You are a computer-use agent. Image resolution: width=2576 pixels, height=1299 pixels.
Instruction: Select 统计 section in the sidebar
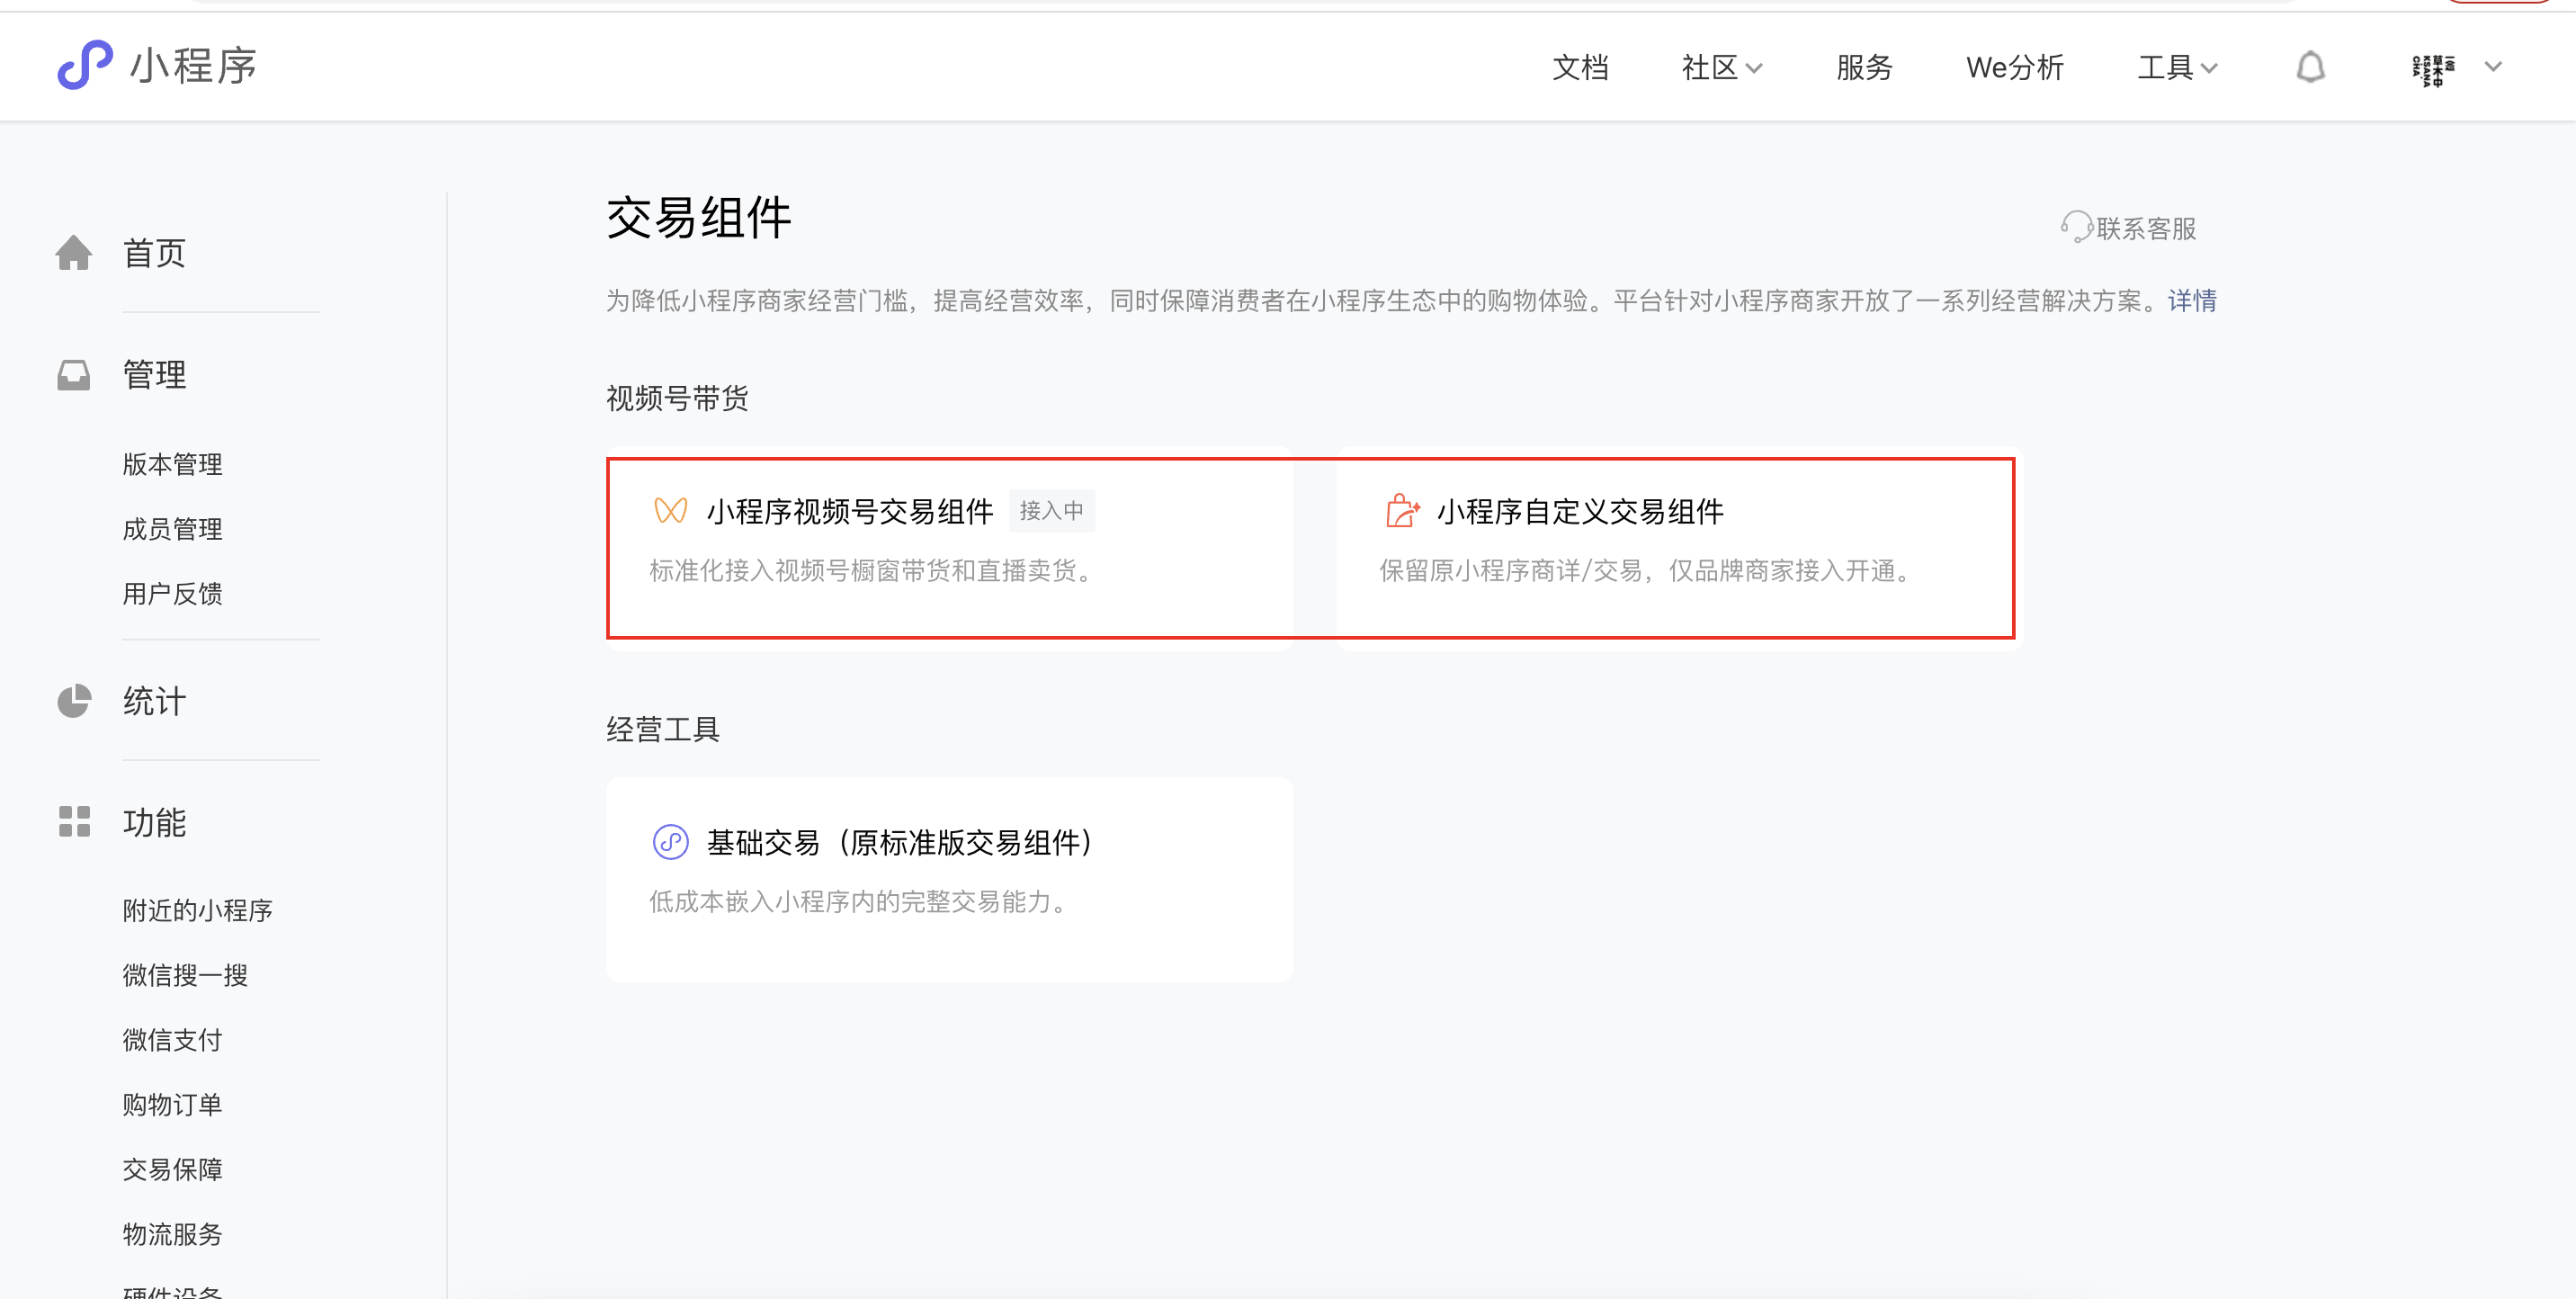(x=154, y=701)
